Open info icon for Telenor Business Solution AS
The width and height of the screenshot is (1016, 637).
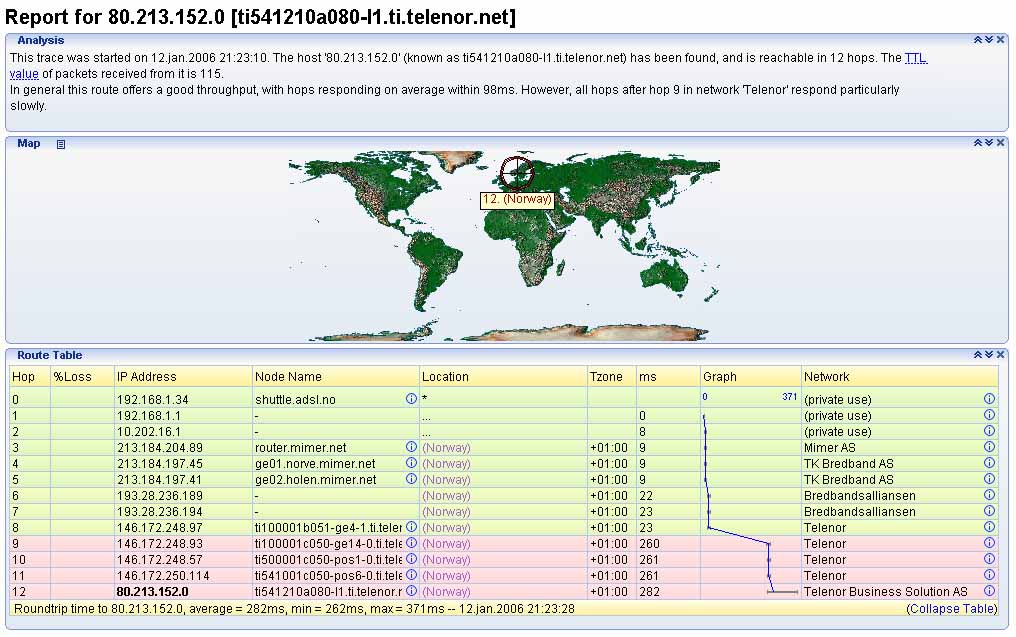pyautogui.click(x=989, y=591)
